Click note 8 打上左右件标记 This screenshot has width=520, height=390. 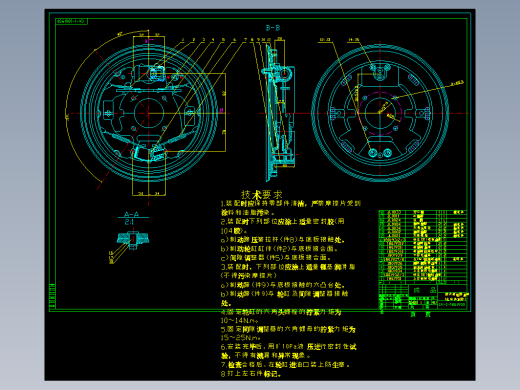point(251,374)
